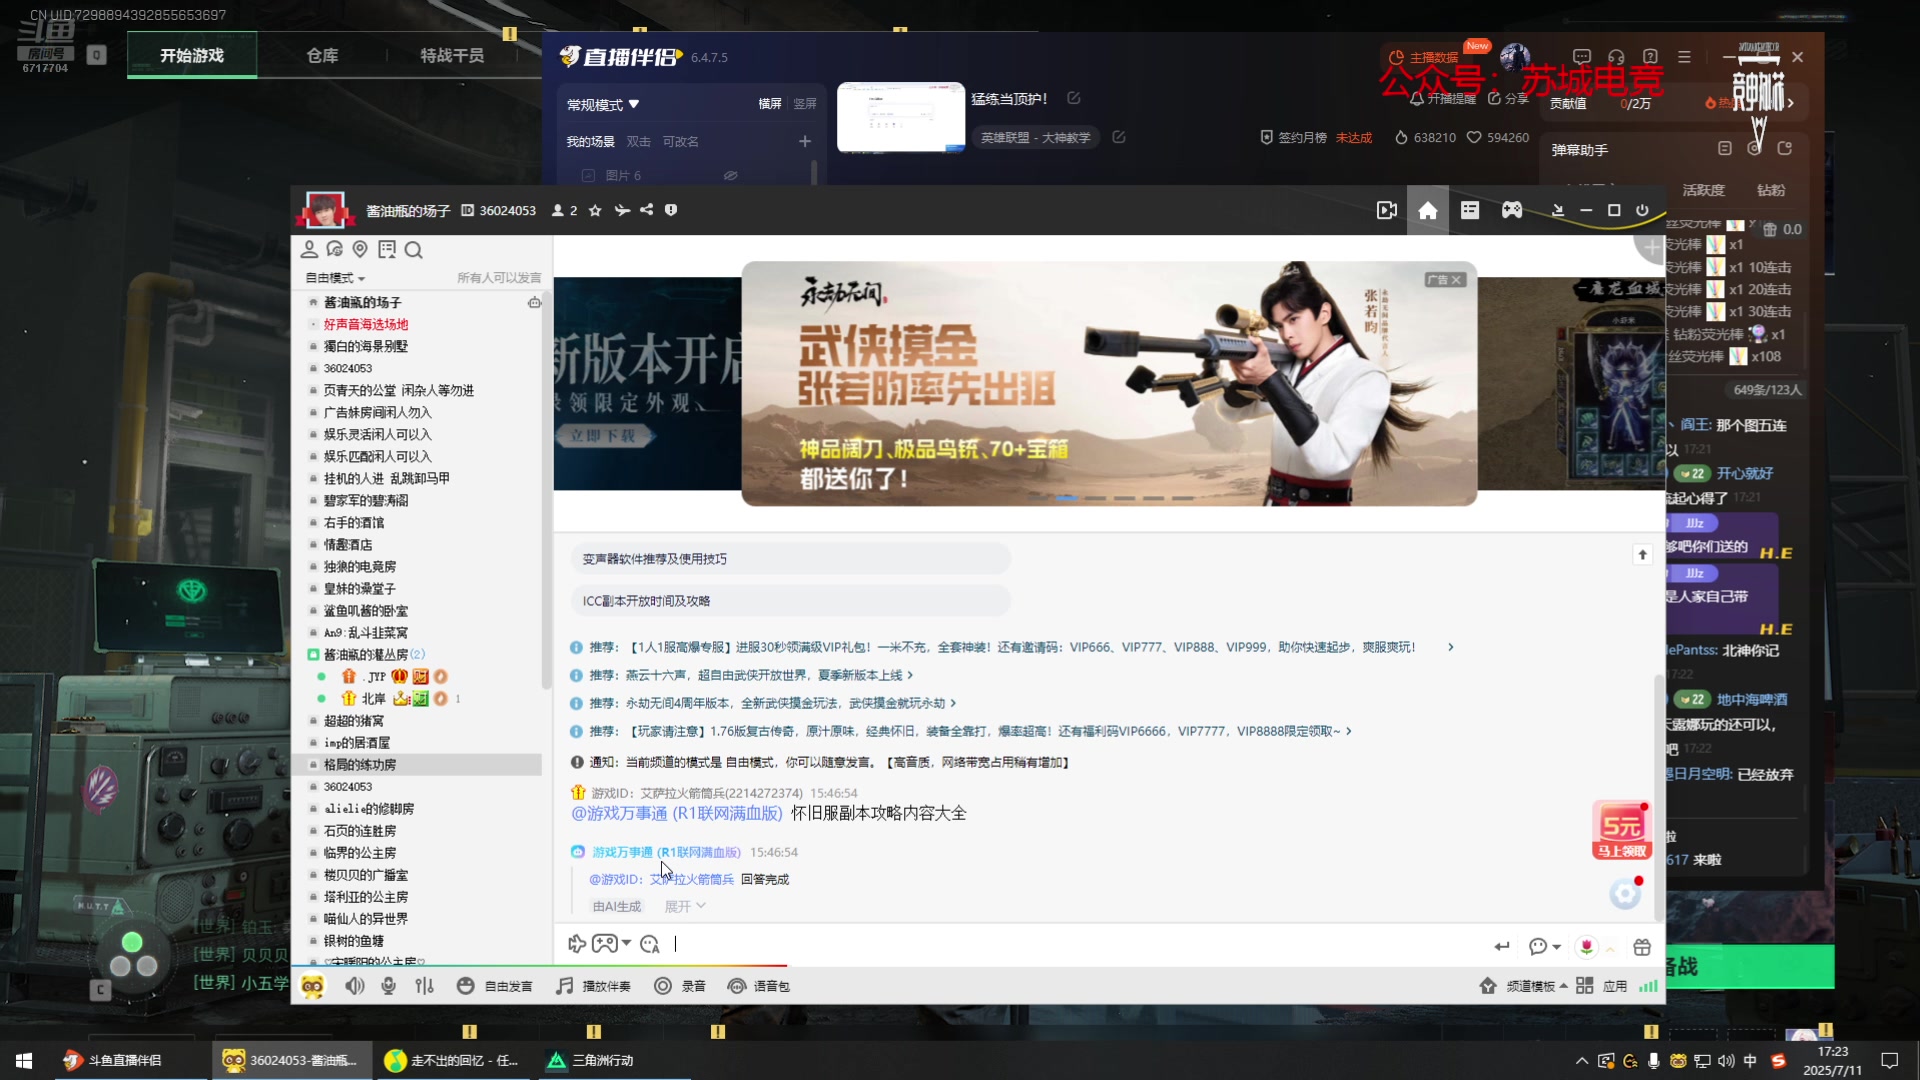Switch to the 仓库 tab
The width and height of the screenshot is (1920, 1080).
pyautogui.click(x=322, y=55)
